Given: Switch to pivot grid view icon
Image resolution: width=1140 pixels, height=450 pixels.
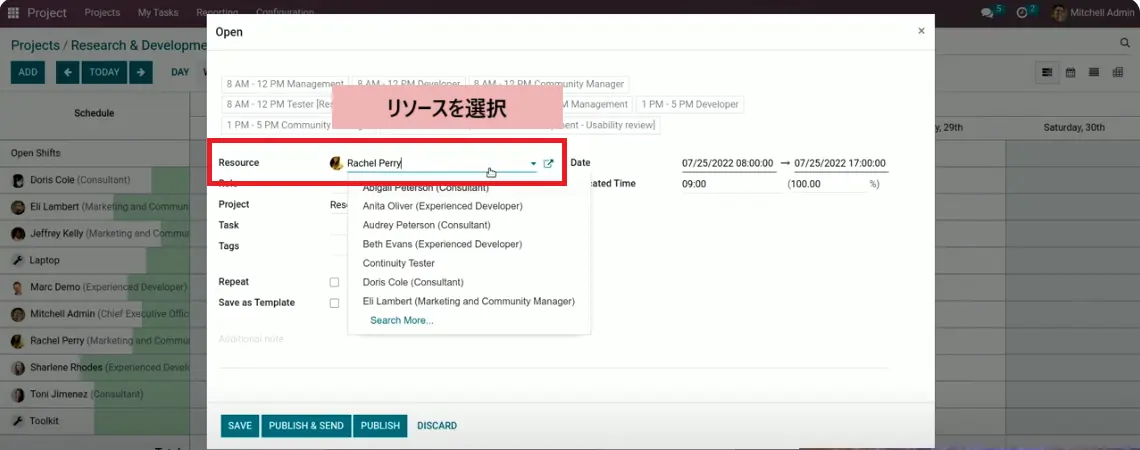Looking at the screenshot, I should click(1118, 73).
